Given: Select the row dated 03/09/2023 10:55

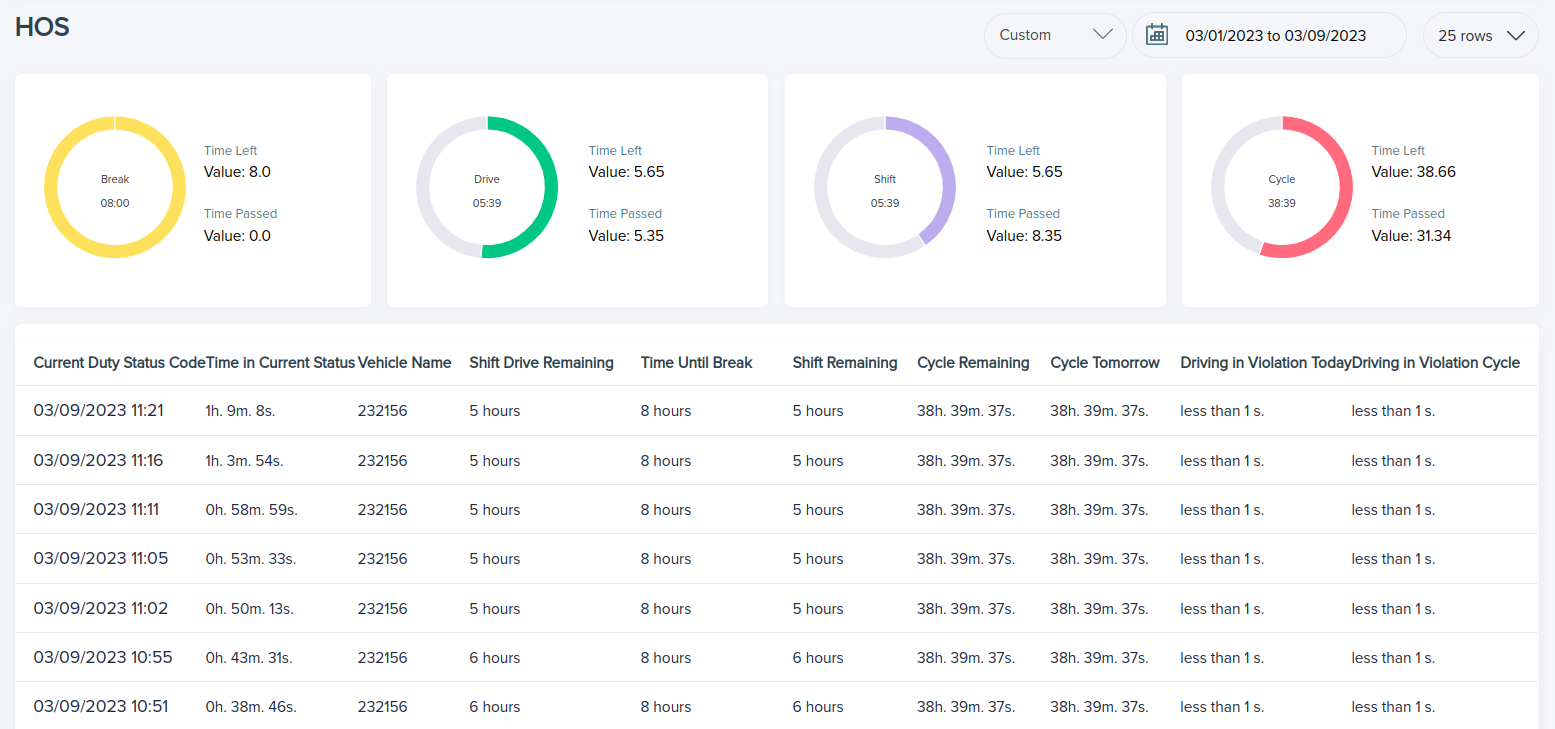Looking at the screenshot, I should click(x=776, y=658).
